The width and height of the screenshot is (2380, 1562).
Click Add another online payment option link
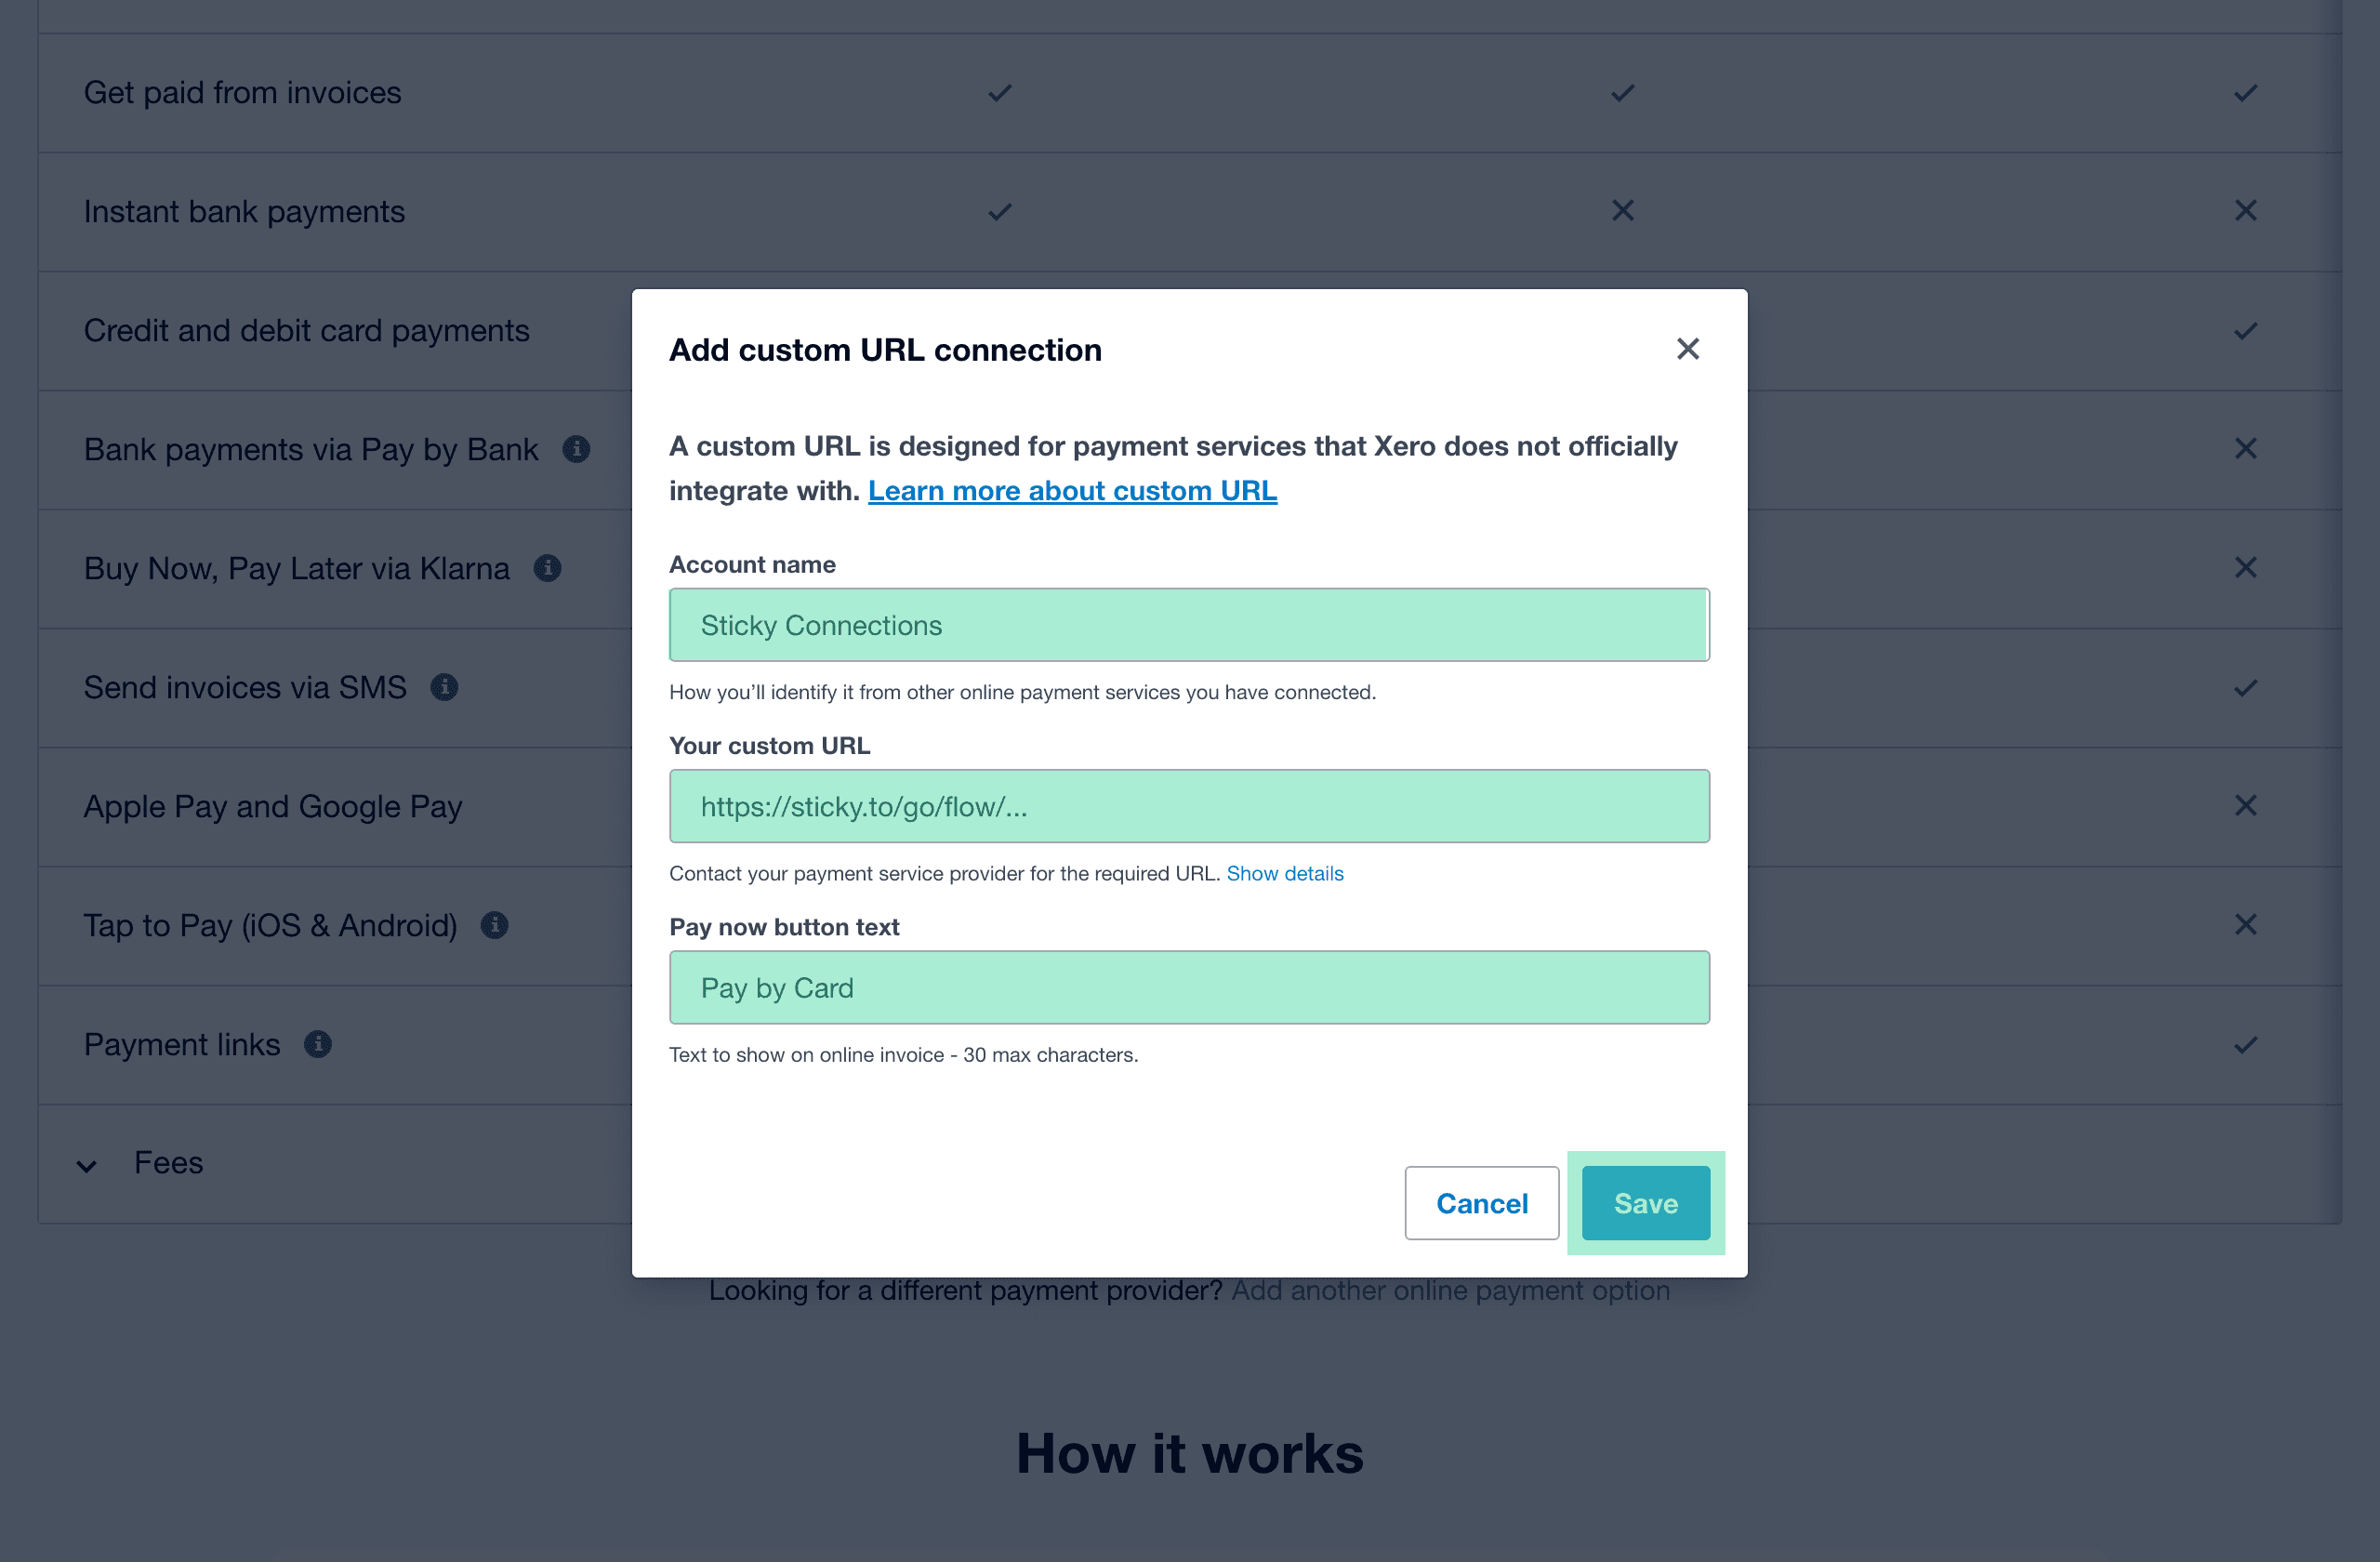[1450, 1291]
